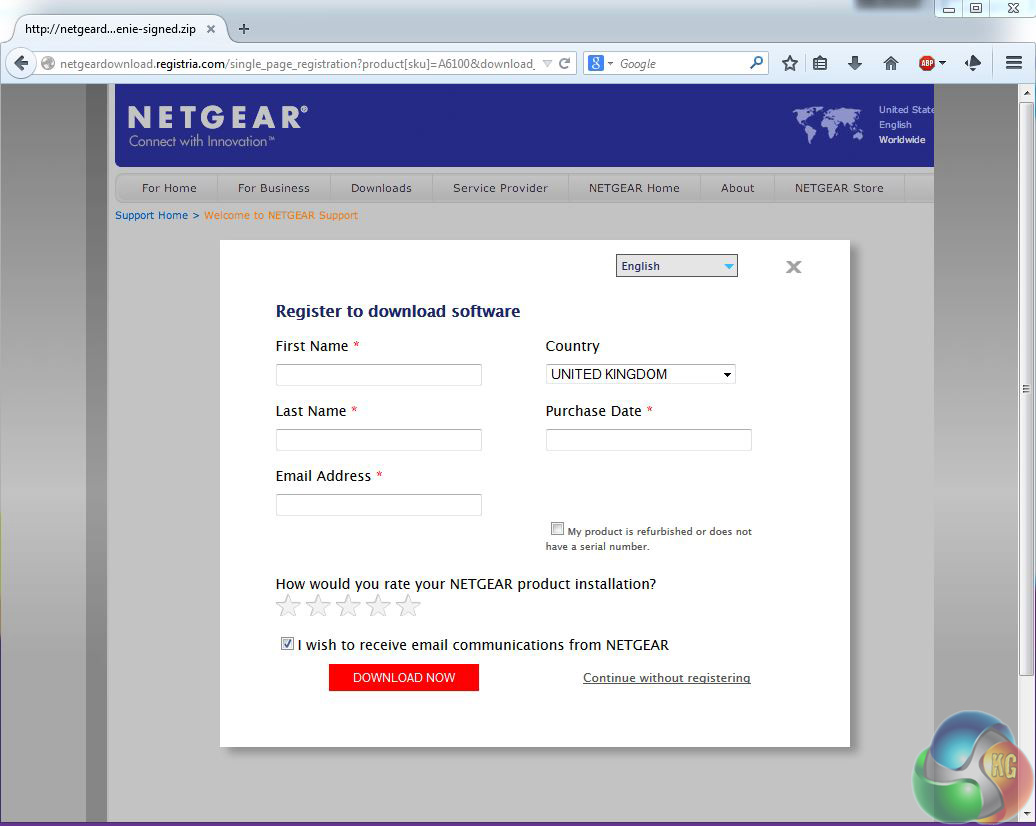Close the registration dialog with X
1036x826 pixels.
coord(794,267)
